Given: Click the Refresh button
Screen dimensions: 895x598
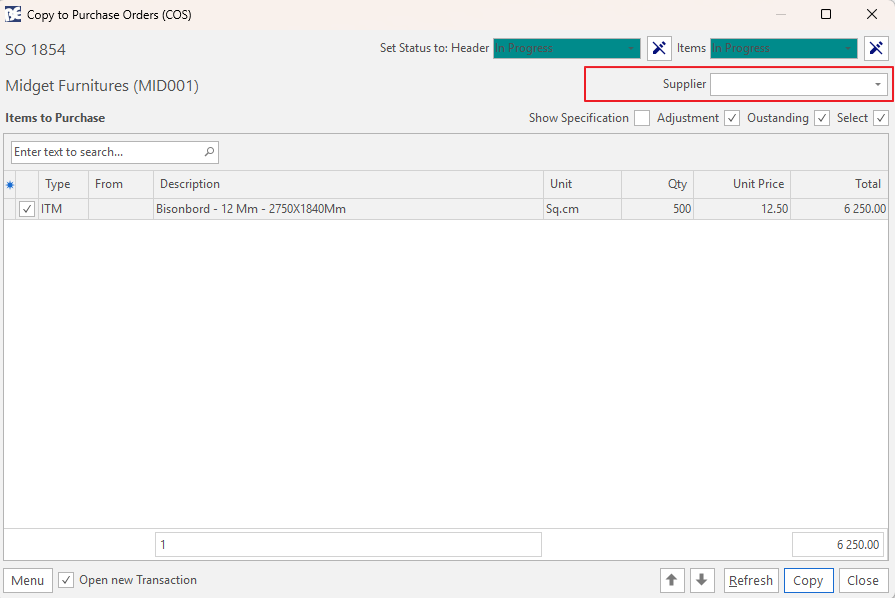Looking at the screenshot, I should point(751,580).
